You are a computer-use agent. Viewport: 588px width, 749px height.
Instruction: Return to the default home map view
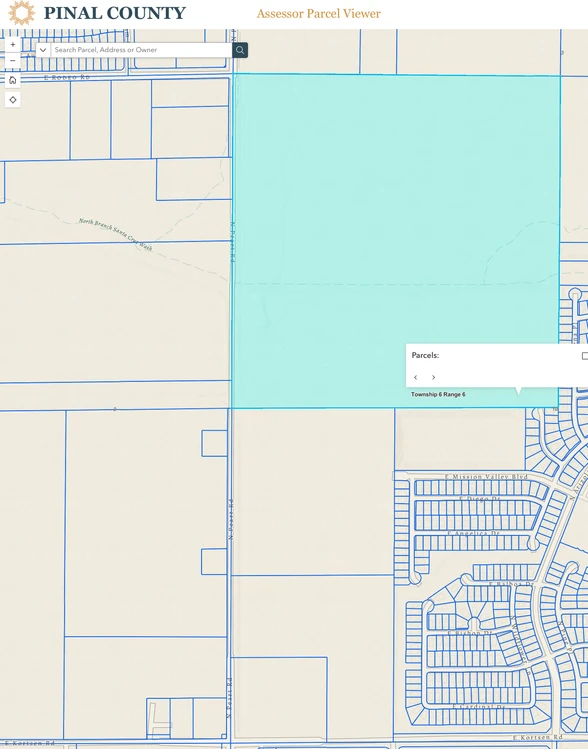pos(12,80)
